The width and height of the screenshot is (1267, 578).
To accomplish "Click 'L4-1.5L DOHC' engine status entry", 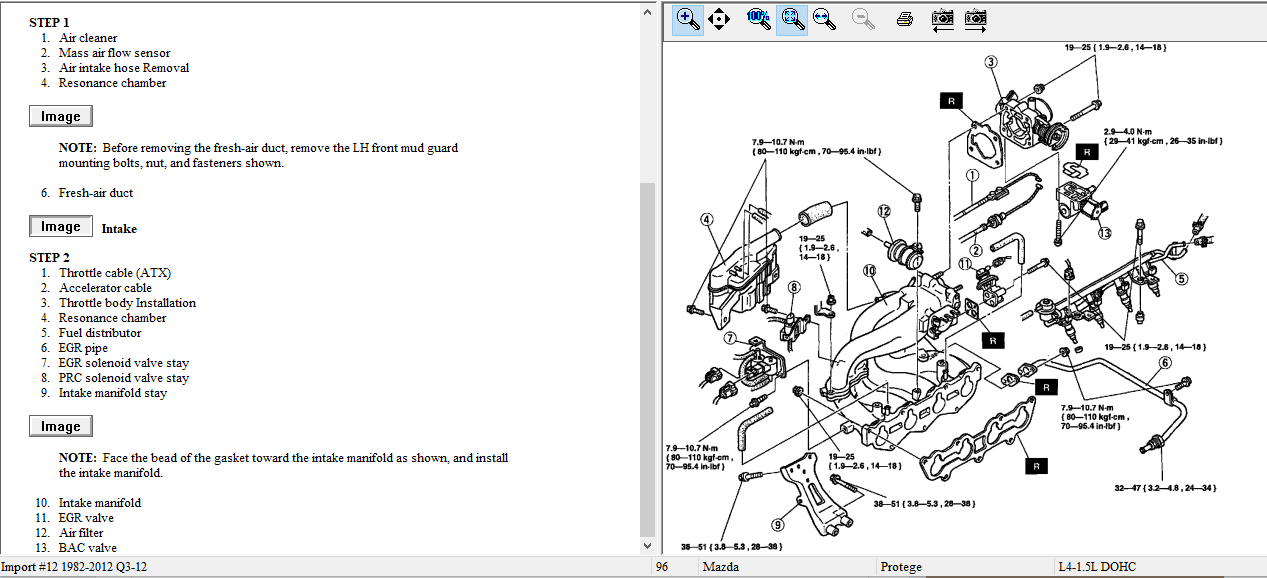I will [x=1098, y=568].
